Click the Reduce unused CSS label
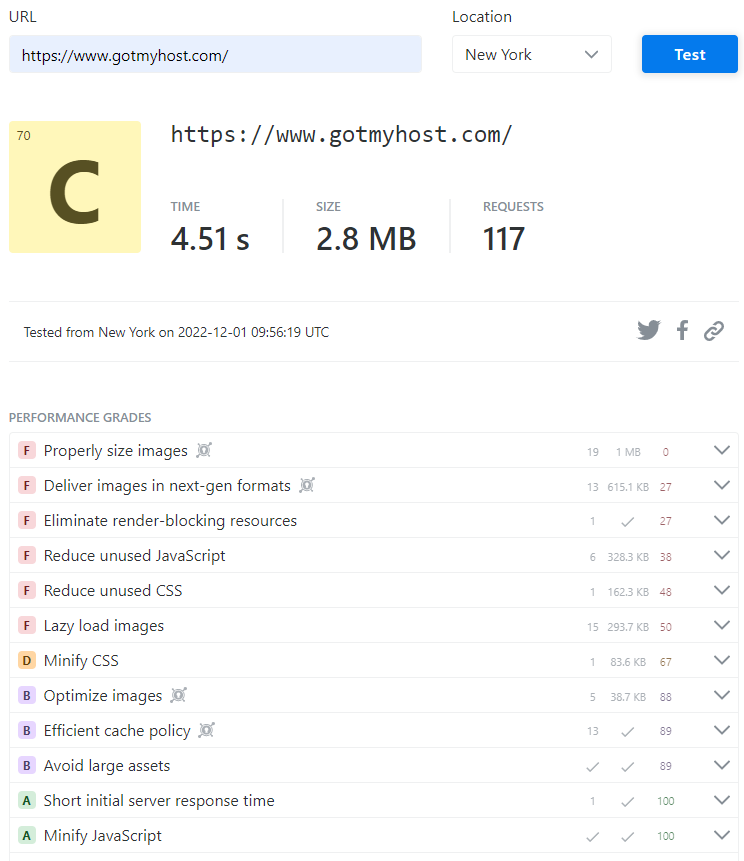Image resolution: width=744 pixels, height=861 pixels. [113, 591]
